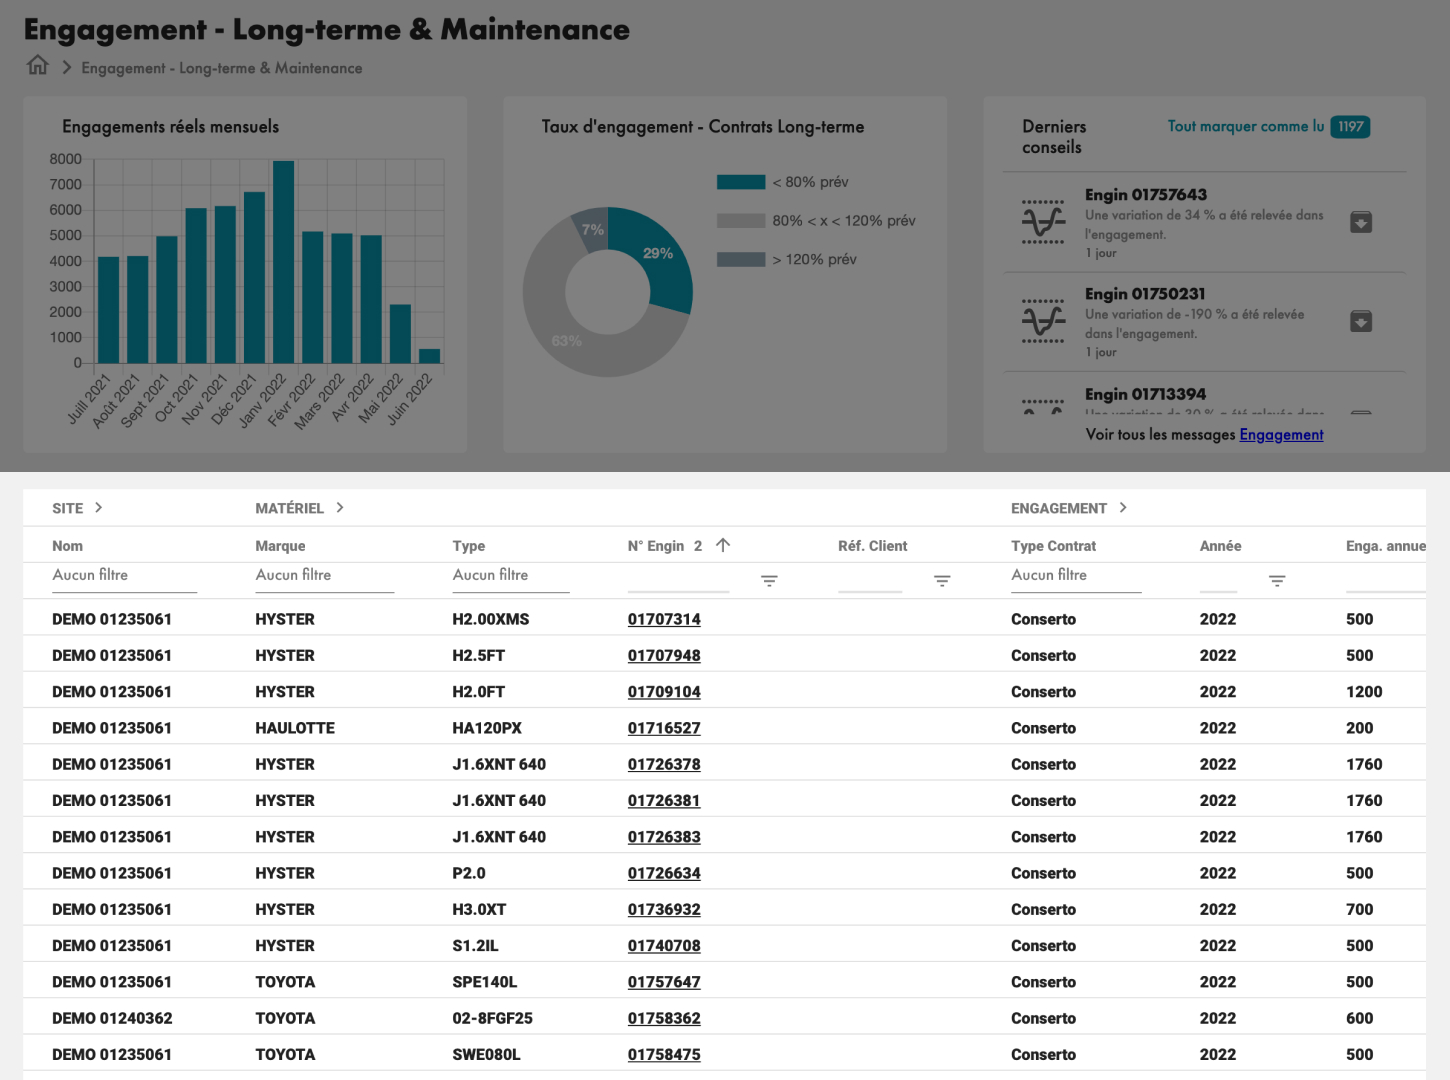Image resolution: width=1450 pixels, height=1080 pixels.
Task: Open the Type Contrat filter dropdown
Action: 1076,576
